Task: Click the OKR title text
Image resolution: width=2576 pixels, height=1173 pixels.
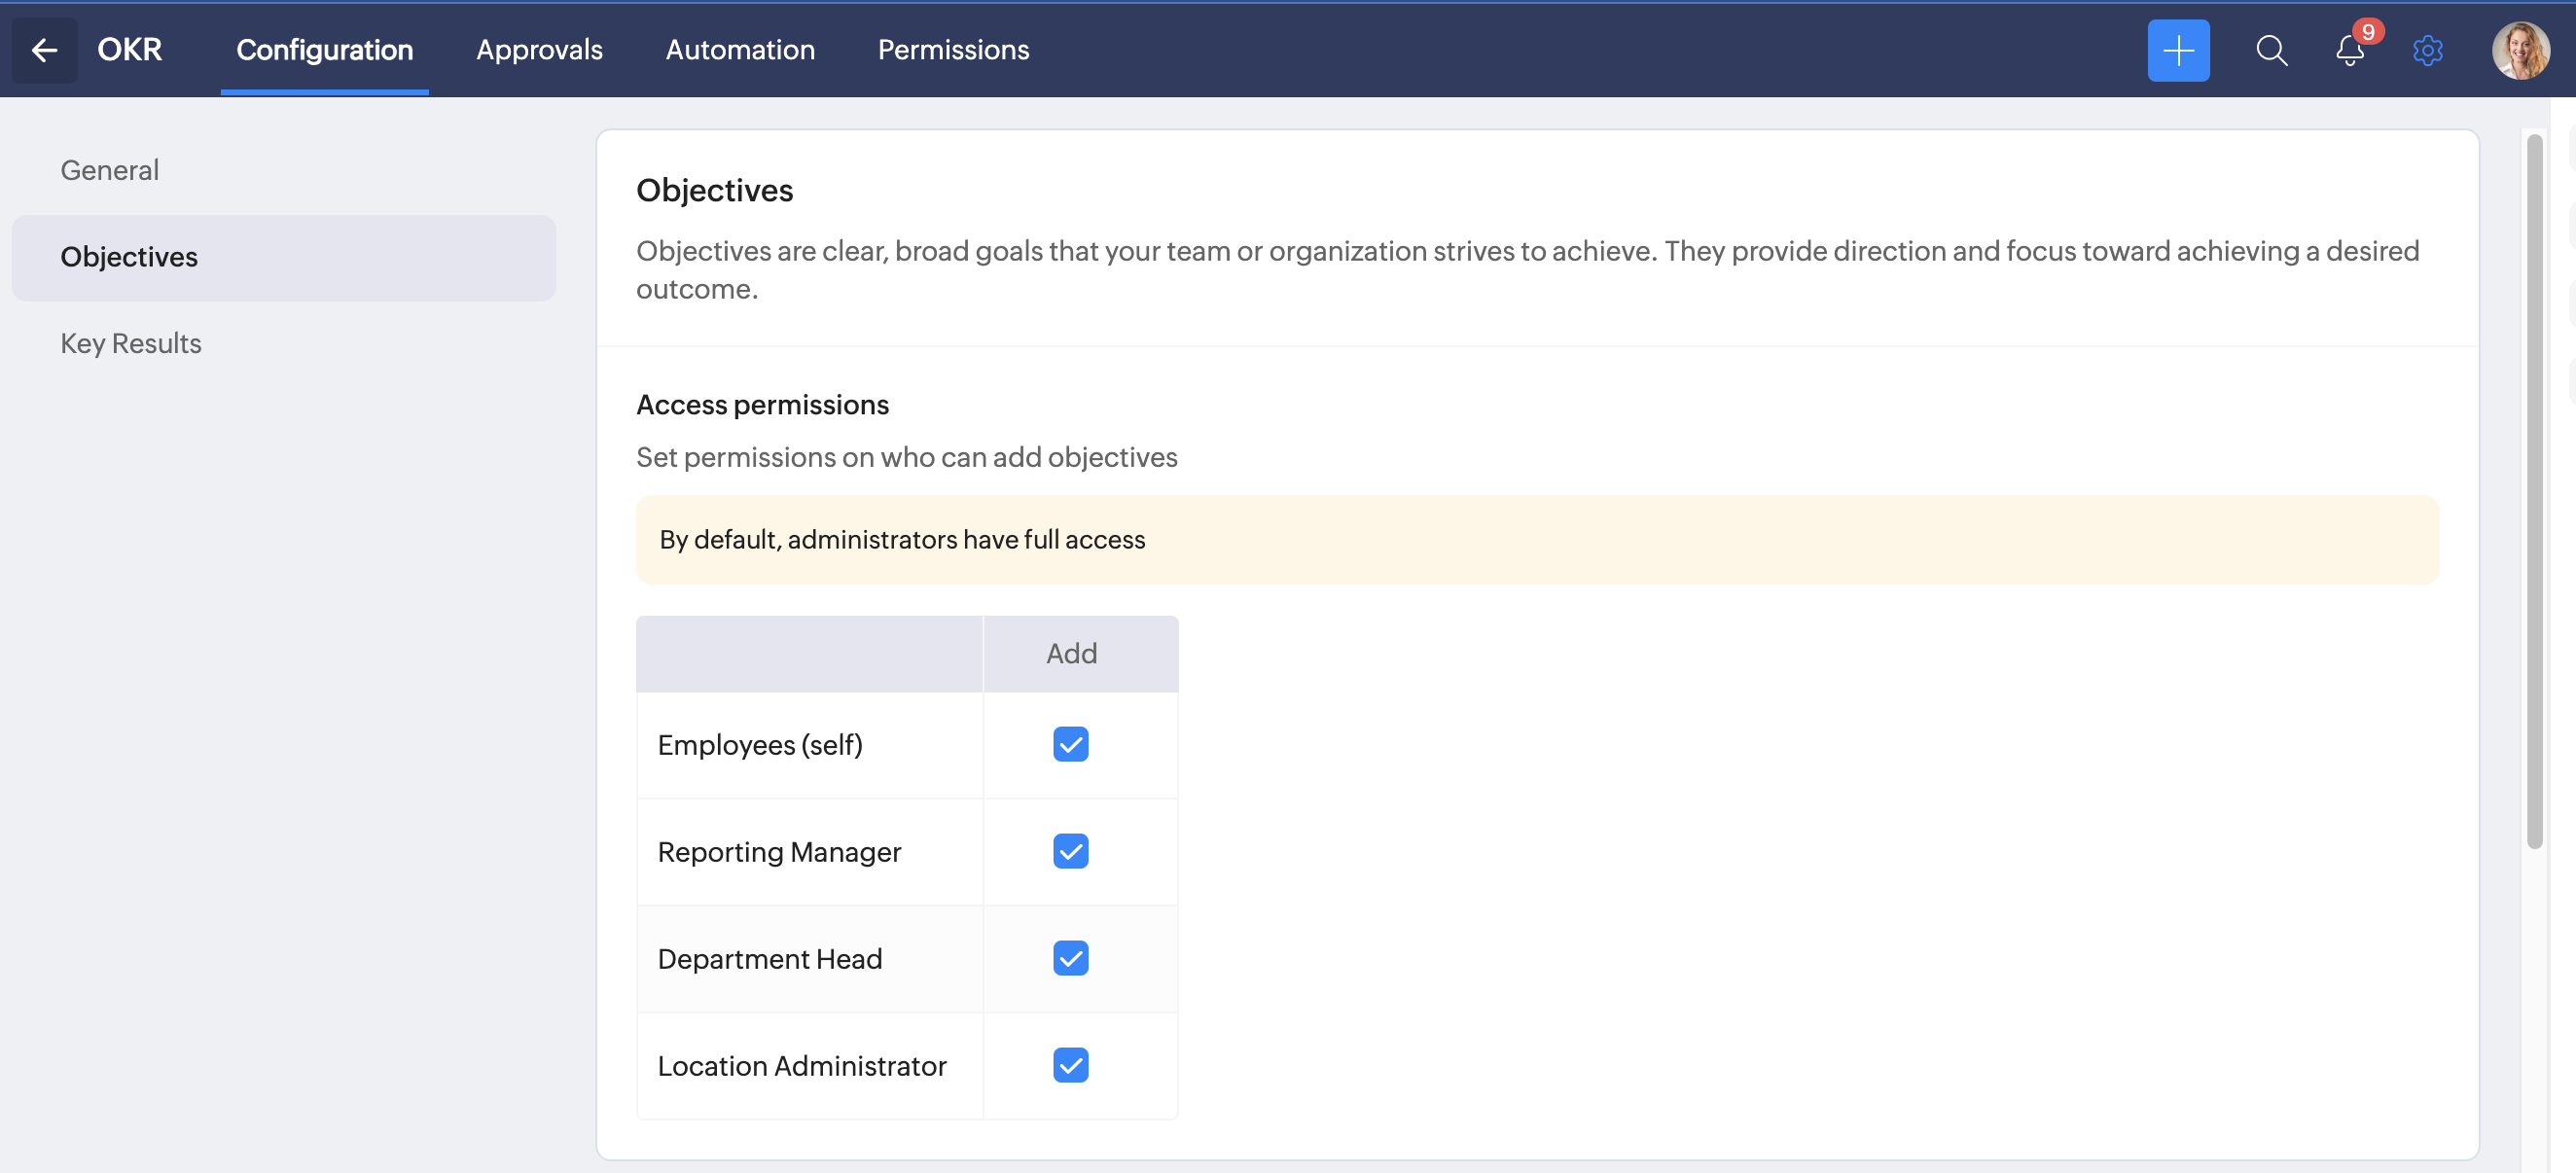Action: tap(129, 50)
